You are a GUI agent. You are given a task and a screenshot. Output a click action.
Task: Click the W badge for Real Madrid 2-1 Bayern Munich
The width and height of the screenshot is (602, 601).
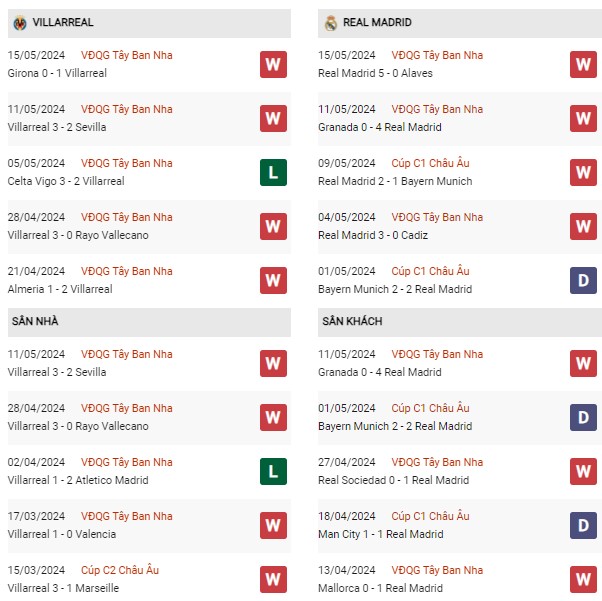583,172
